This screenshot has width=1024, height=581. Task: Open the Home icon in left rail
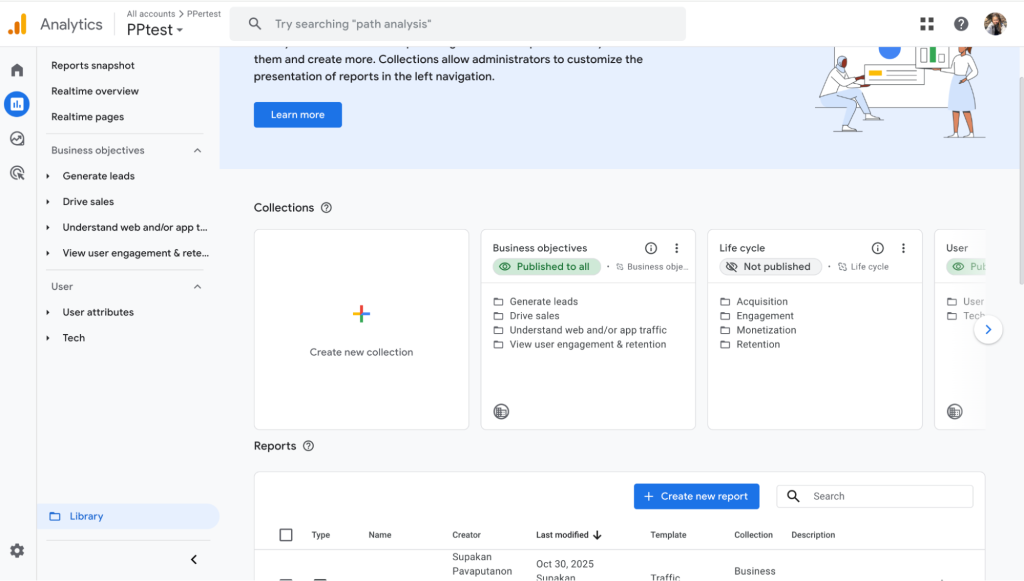[17, 70]
